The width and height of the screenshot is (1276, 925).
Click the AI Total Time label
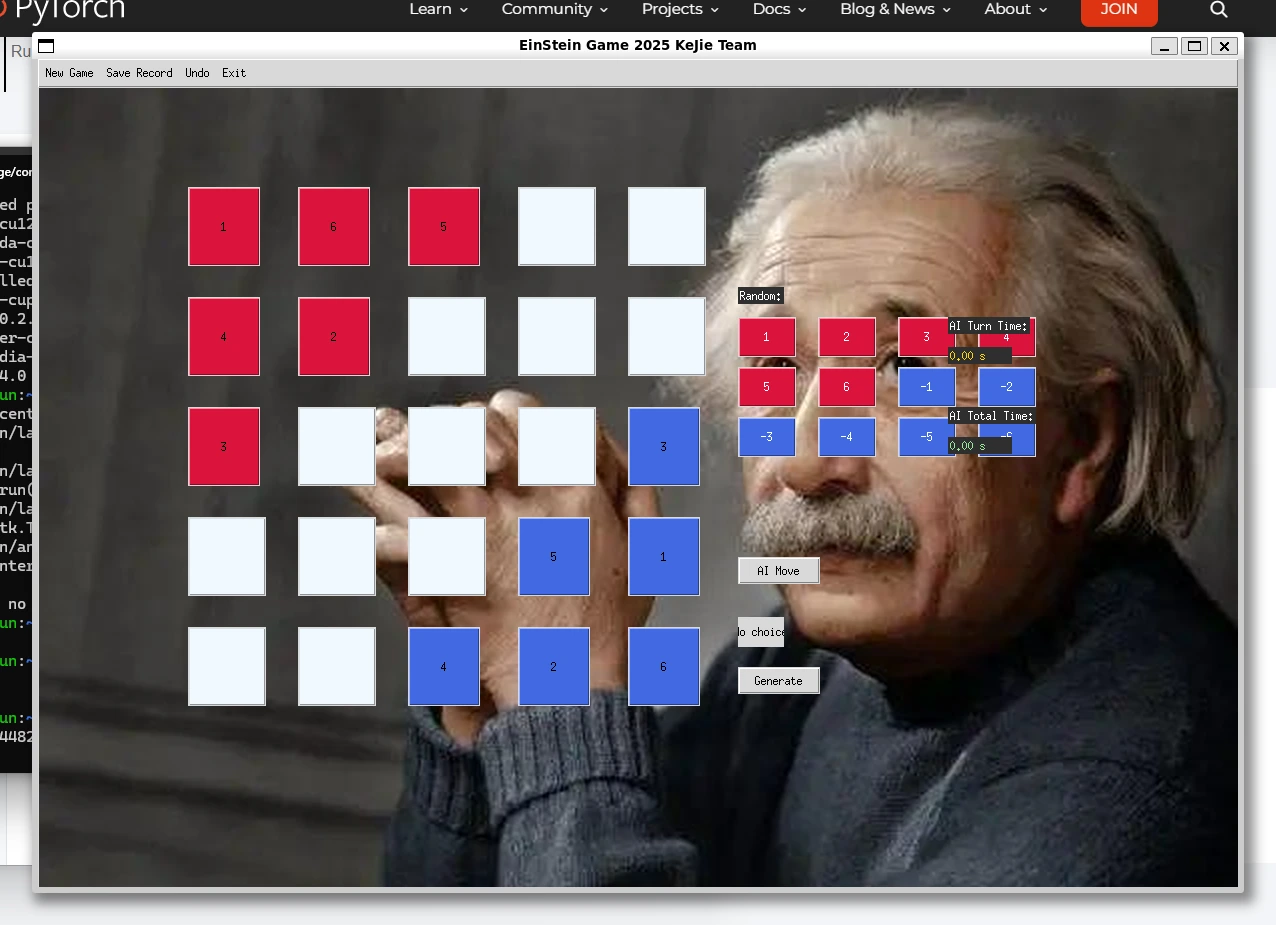pos(992,416)
